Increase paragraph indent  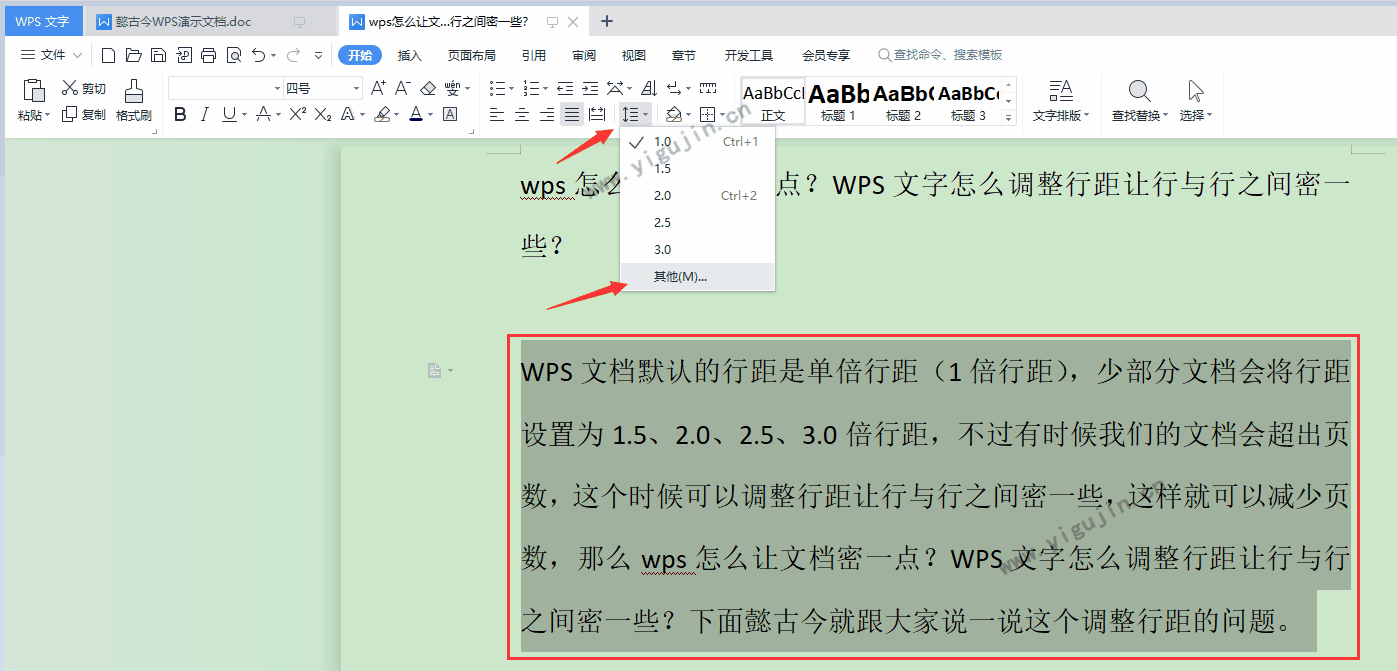pos(590,88)
